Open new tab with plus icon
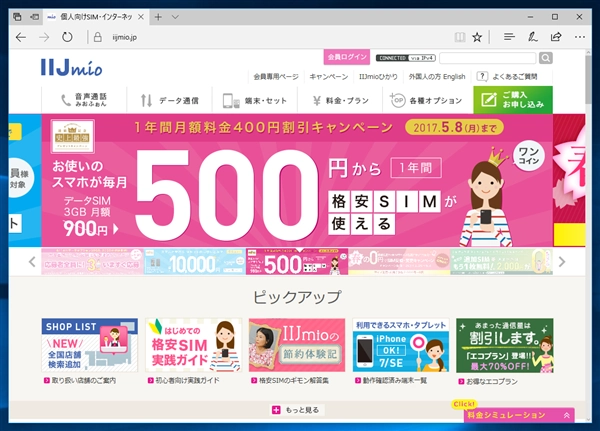 (x=158, y=17)
